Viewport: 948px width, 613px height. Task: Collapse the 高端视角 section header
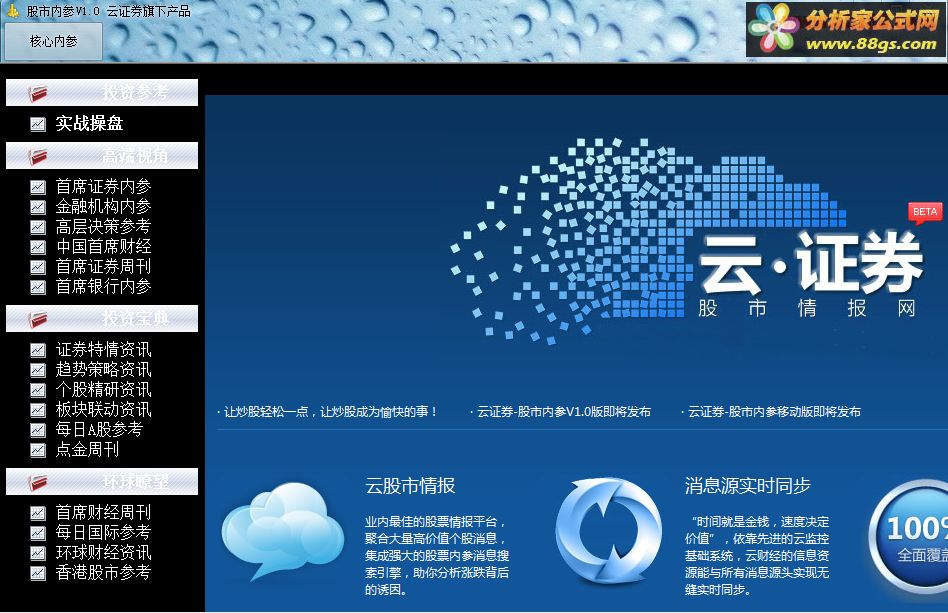102,156
